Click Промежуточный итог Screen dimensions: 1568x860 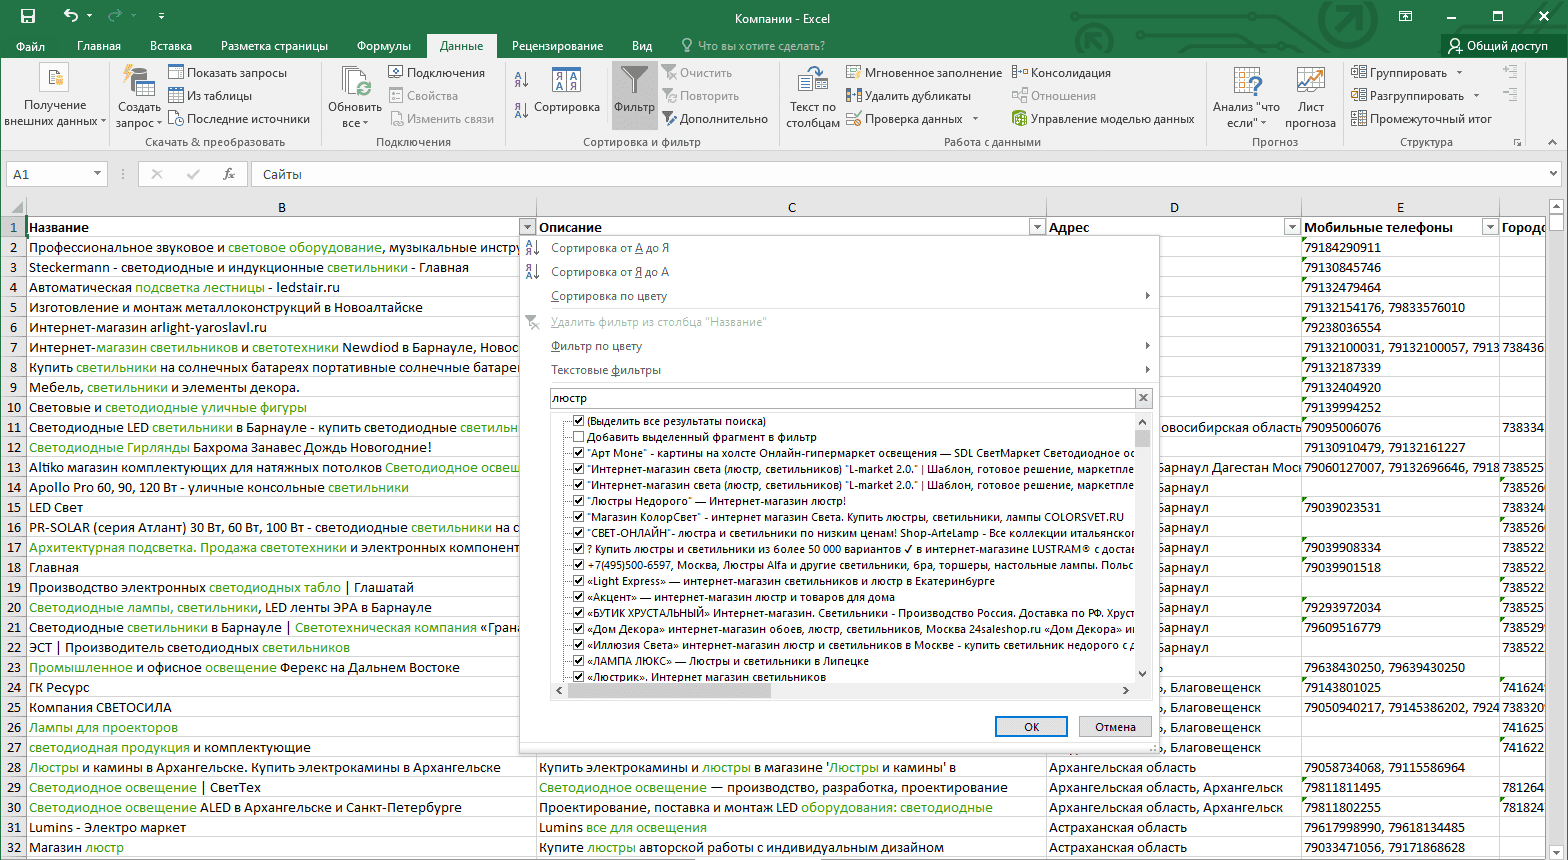point(1421,119)
